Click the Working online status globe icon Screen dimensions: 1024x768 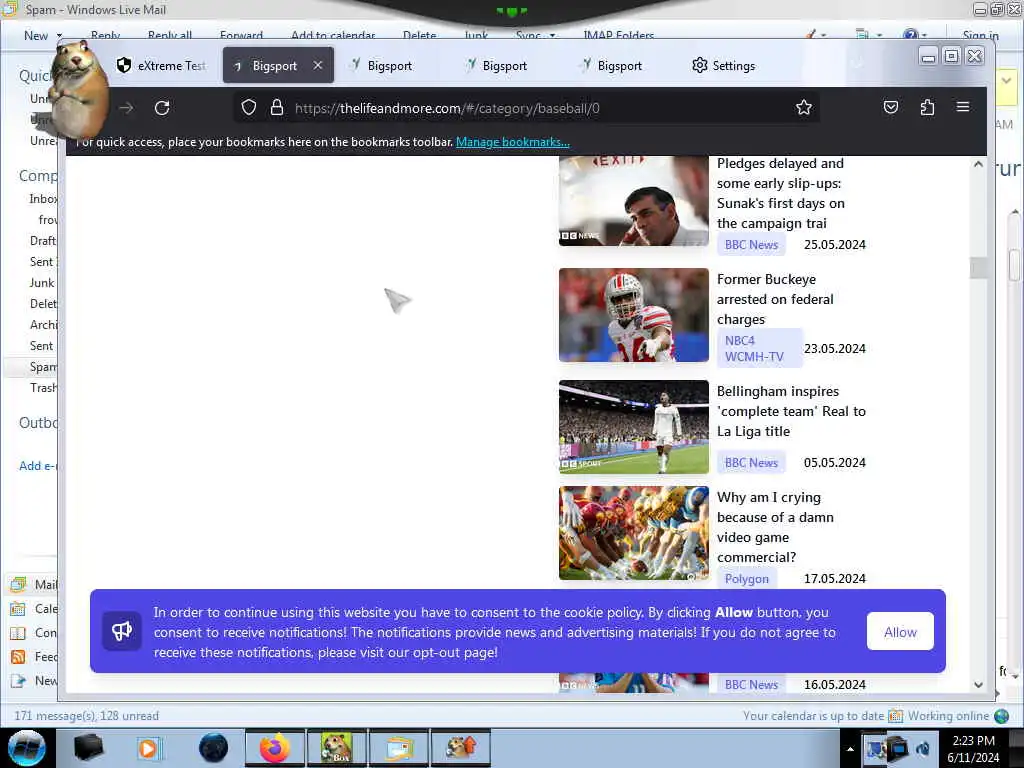[1001, 716]
